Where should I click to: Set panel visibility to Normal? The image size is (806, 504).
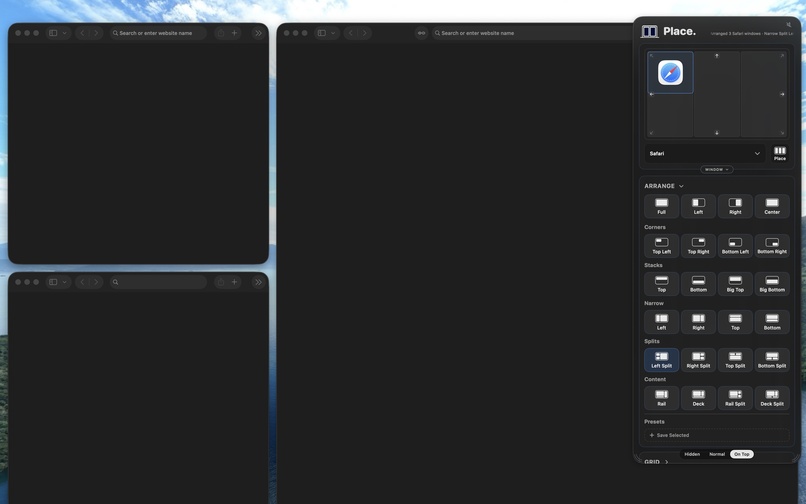click(x=717, y=454)
